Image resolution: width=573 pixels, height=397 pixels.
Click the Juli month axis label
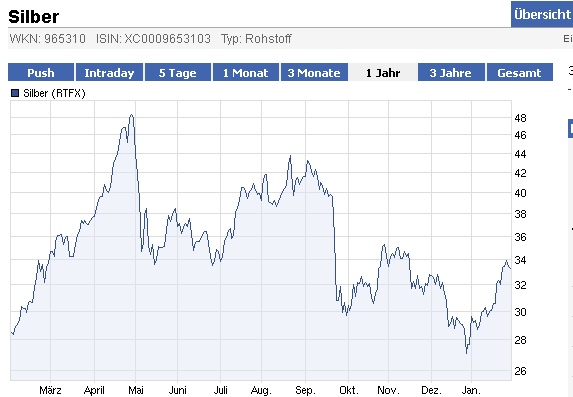pos(221,390)
